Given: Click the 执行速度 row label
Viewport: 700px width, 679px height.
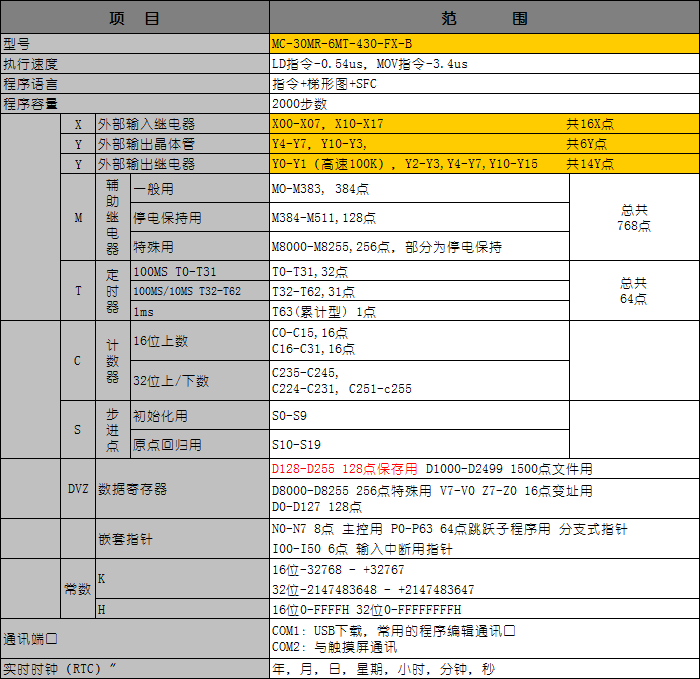Looking at the screenshot, I should [x=31, y=64].
